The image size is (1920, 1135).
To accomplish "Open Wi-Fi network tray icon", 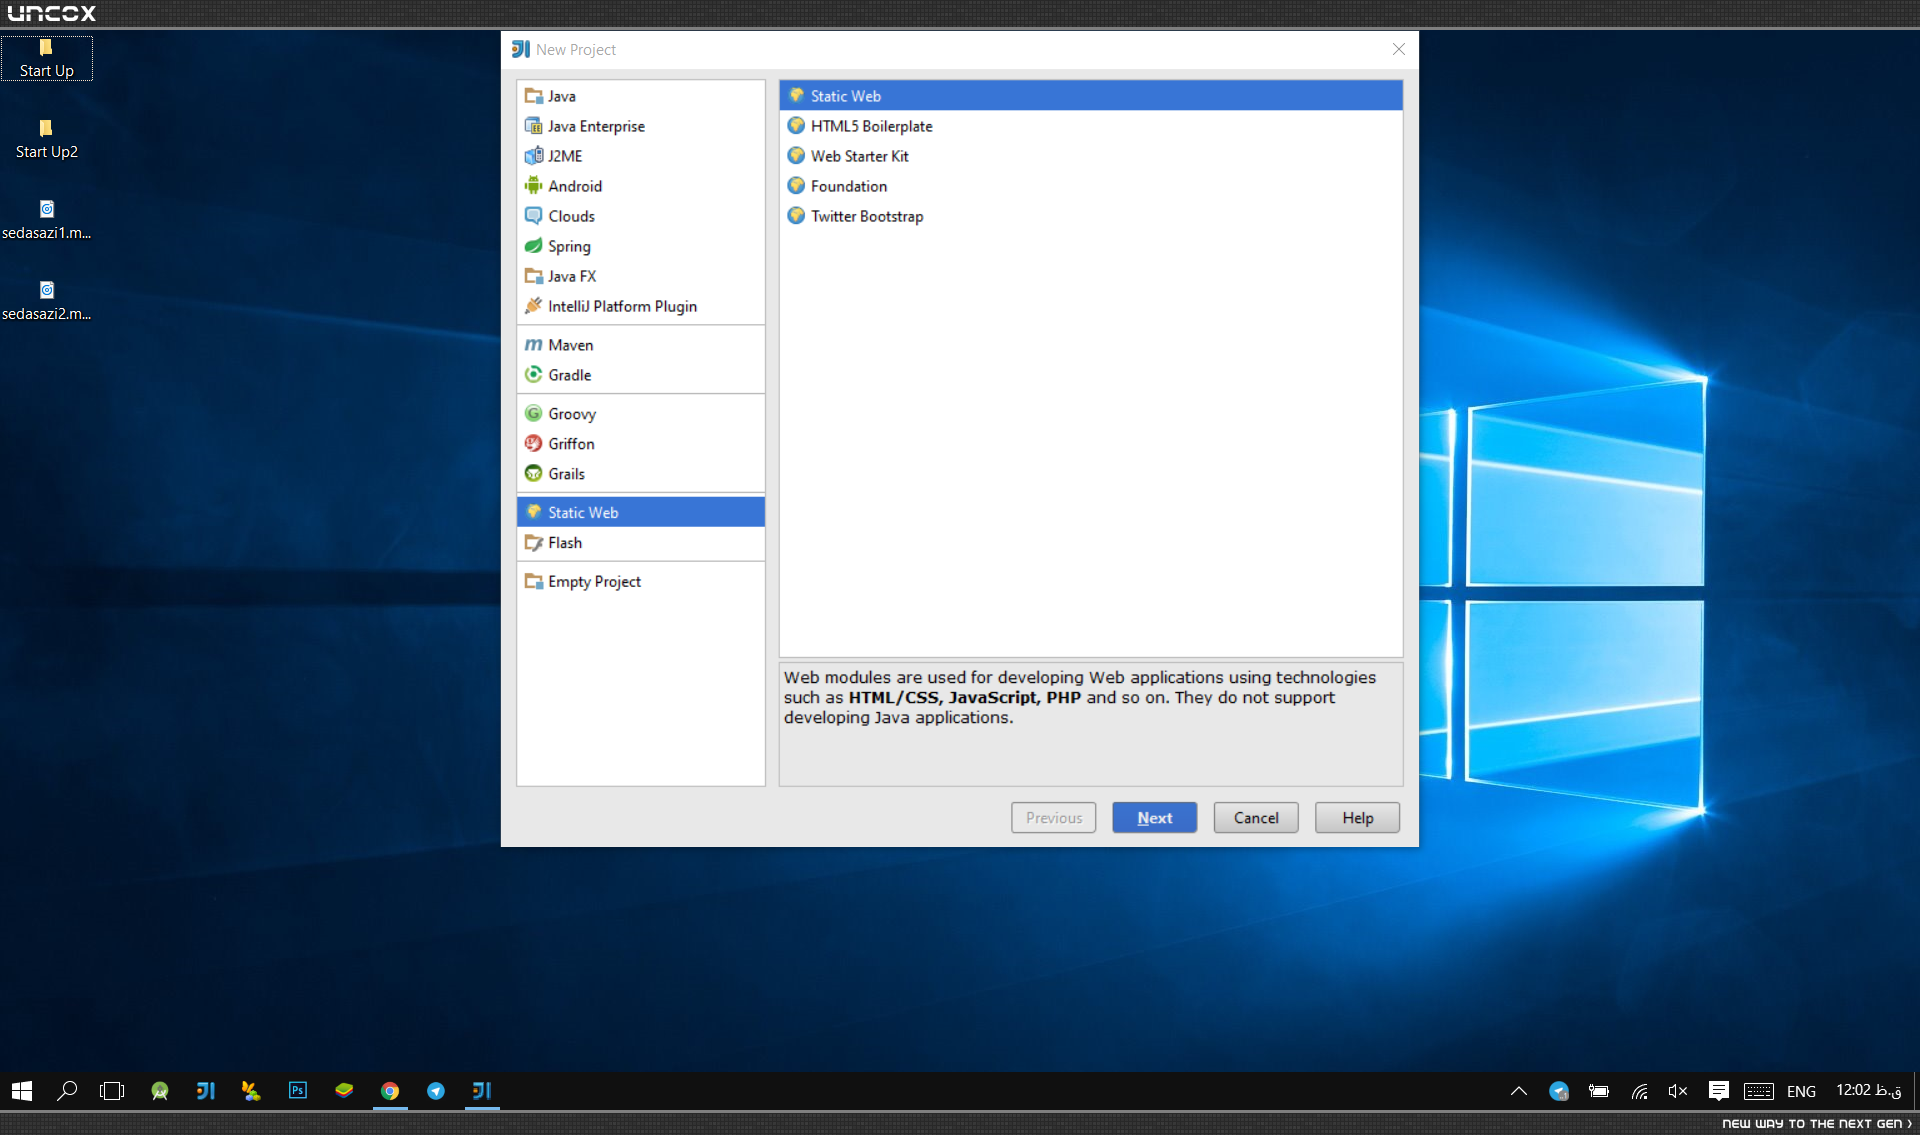I will 1640,1091.
